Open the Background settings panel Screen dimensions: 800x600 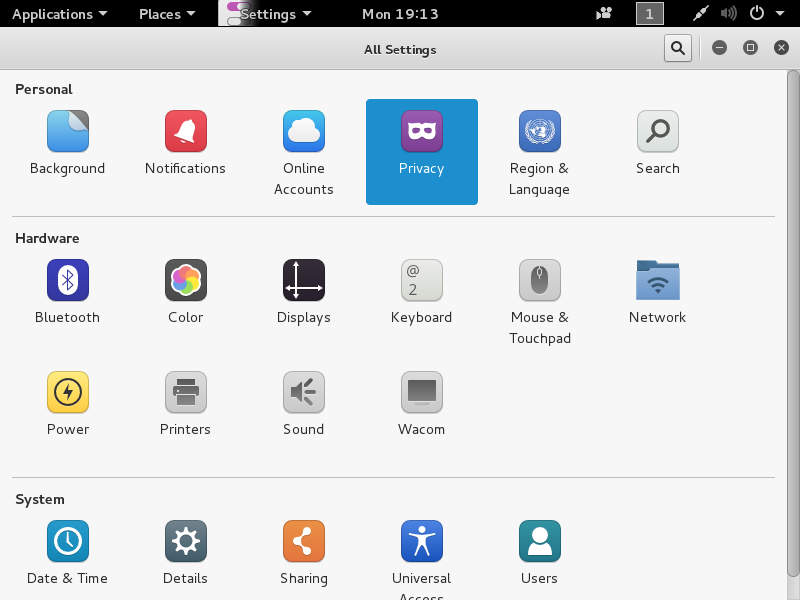pos(67,143)
